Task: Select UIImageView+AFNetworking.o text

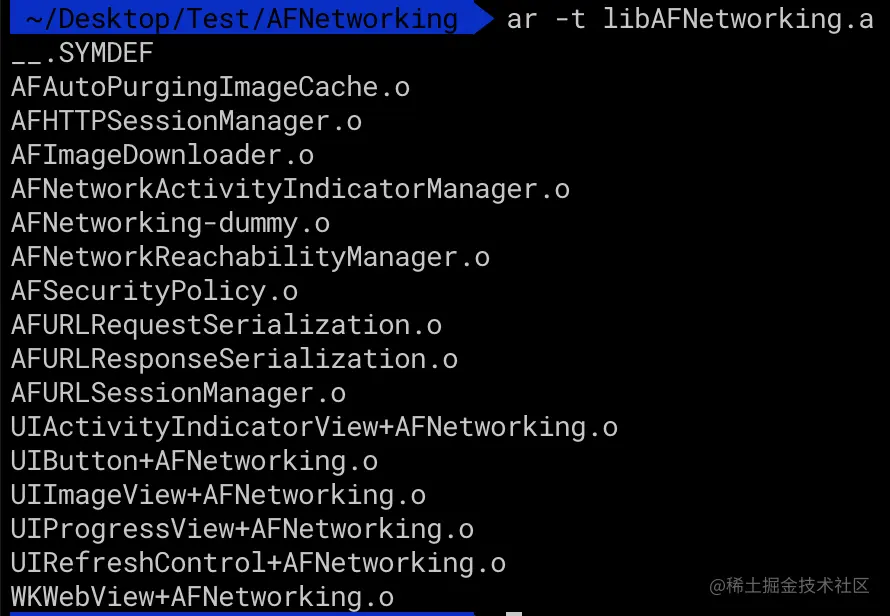Action: 219,495
